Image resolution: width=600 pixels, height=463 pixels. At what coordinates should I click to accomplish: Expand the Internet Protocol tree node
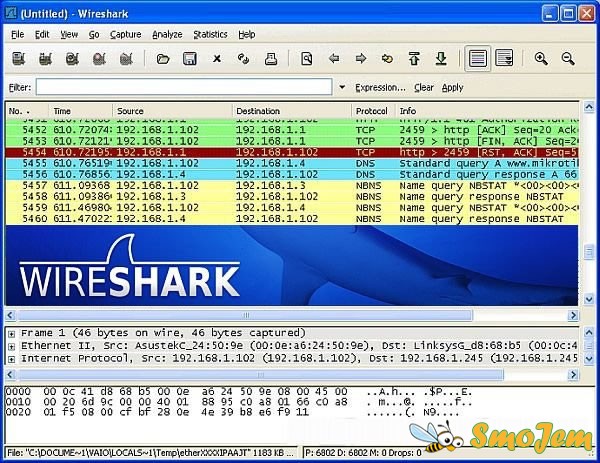tap(11, 359)
